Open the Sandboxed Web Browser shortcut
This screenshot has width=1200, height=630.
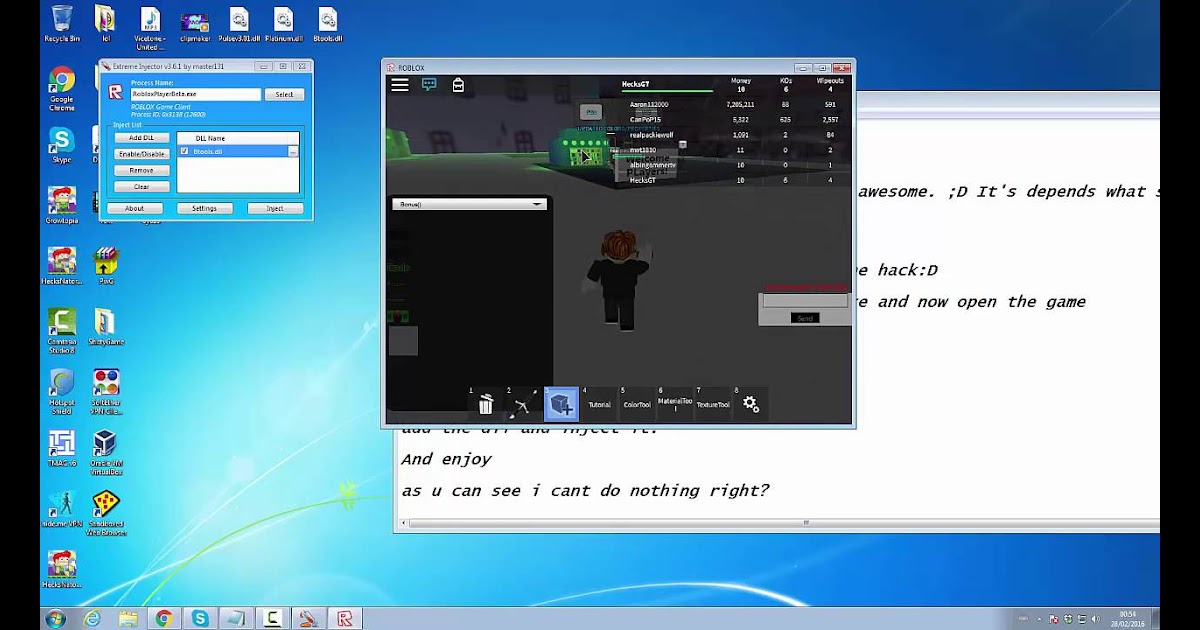click(106, 513)
